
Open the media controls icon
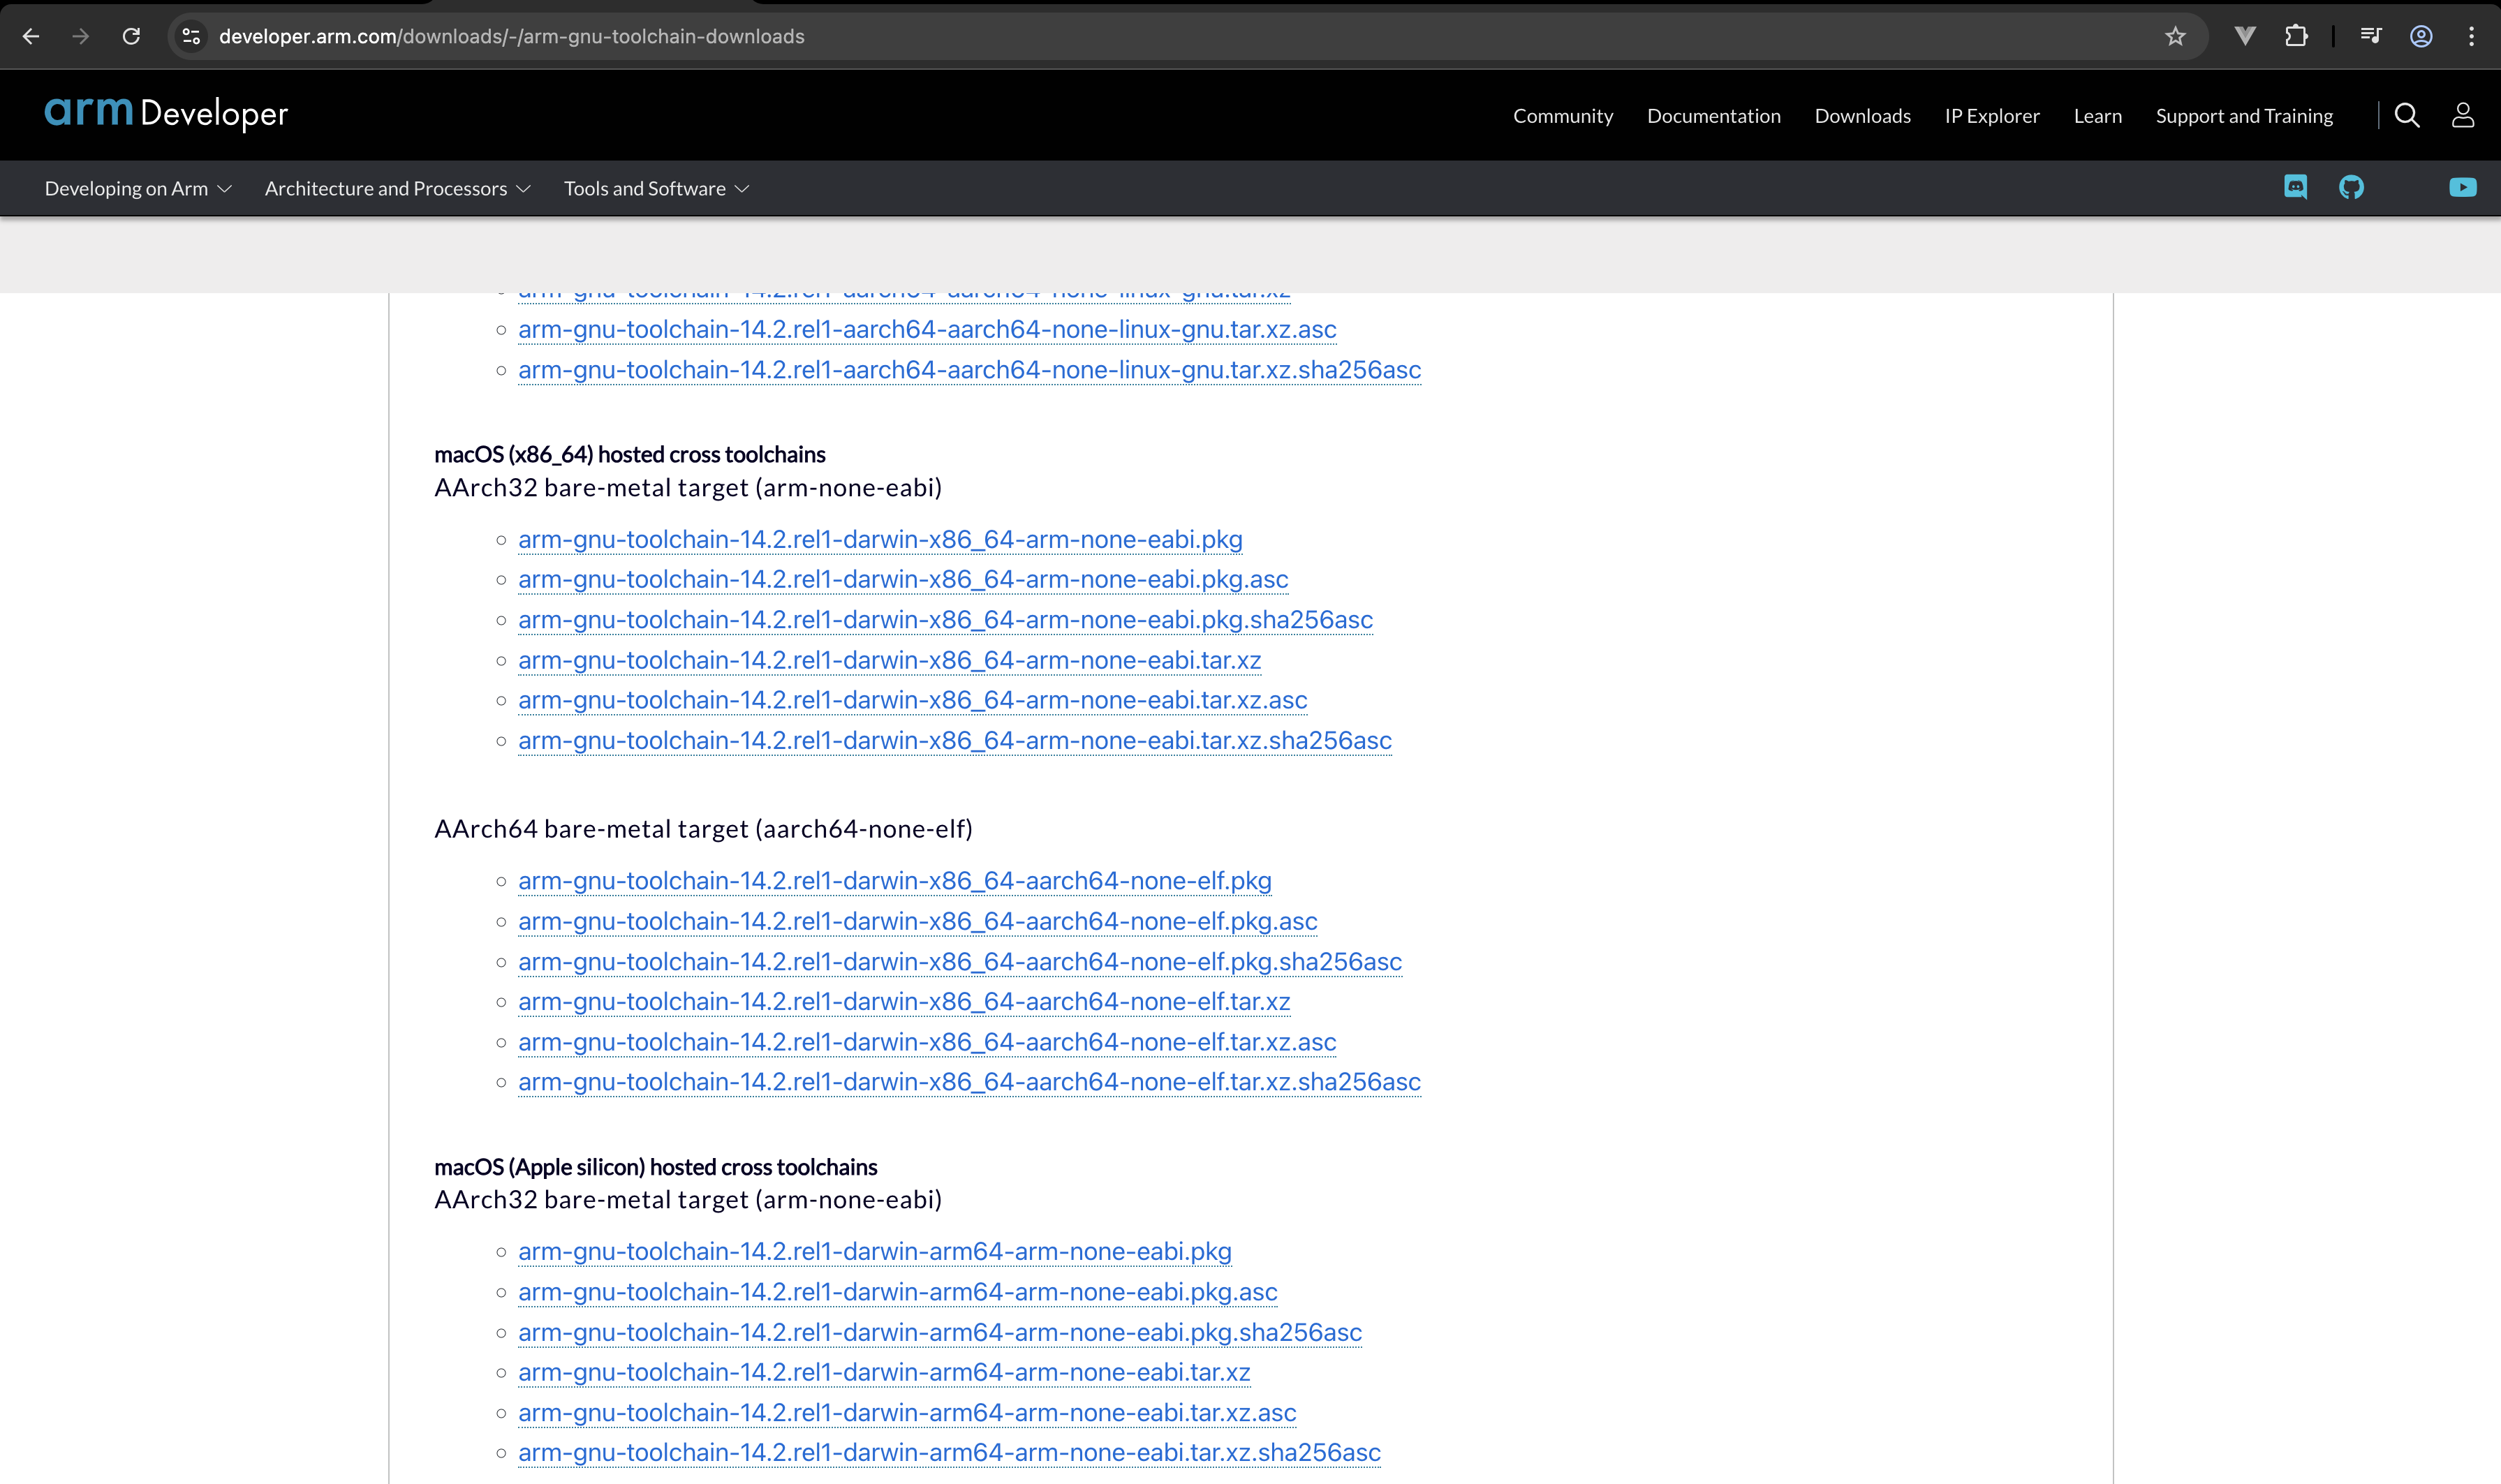coord(2370,37)
